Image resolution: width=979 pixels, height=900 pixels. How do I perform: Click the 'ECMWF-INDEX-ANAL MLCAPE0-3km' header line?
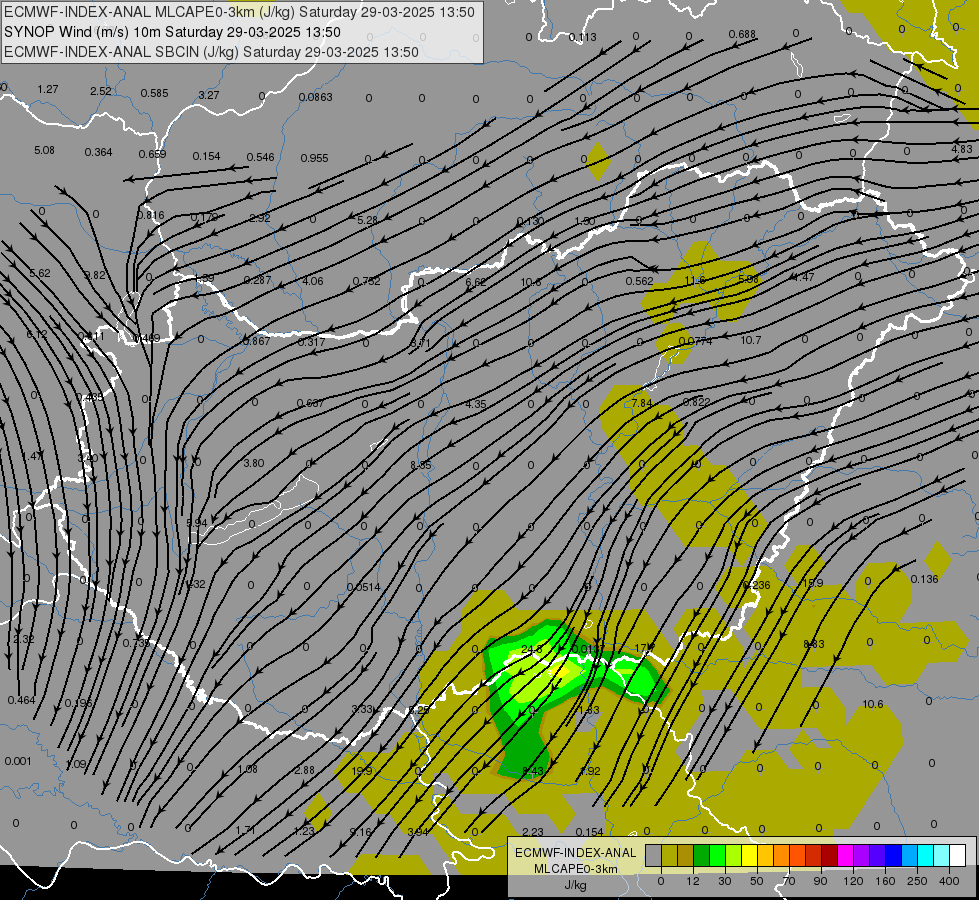tap(239, 12)
